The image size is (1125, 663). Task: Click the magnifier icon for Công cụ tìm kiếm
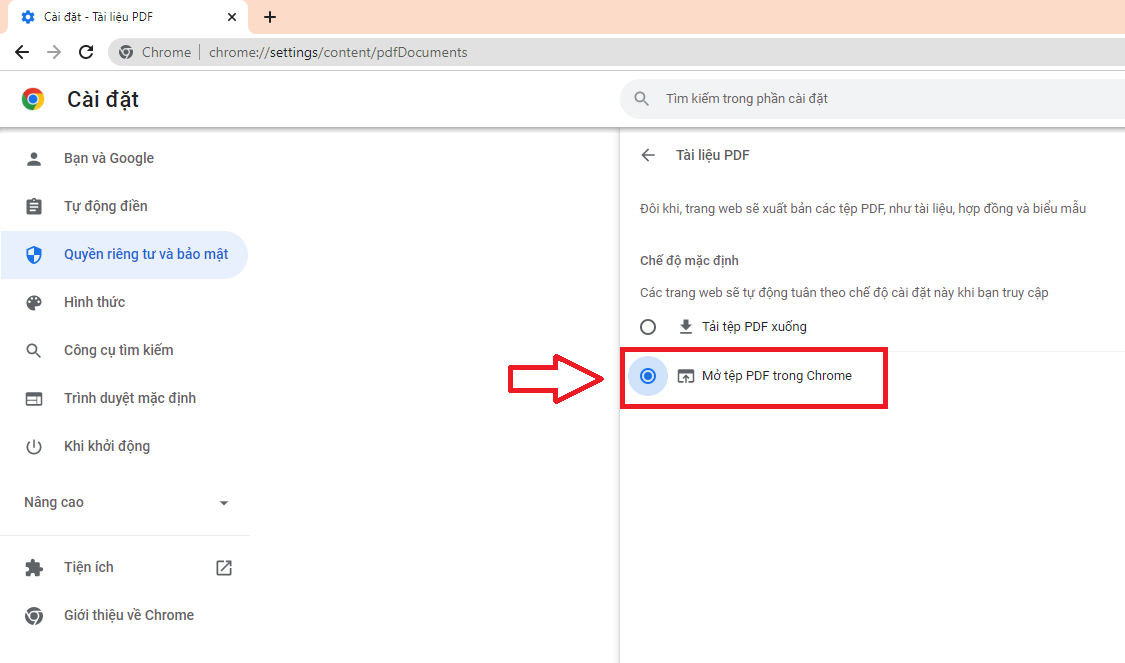[34, 351]
